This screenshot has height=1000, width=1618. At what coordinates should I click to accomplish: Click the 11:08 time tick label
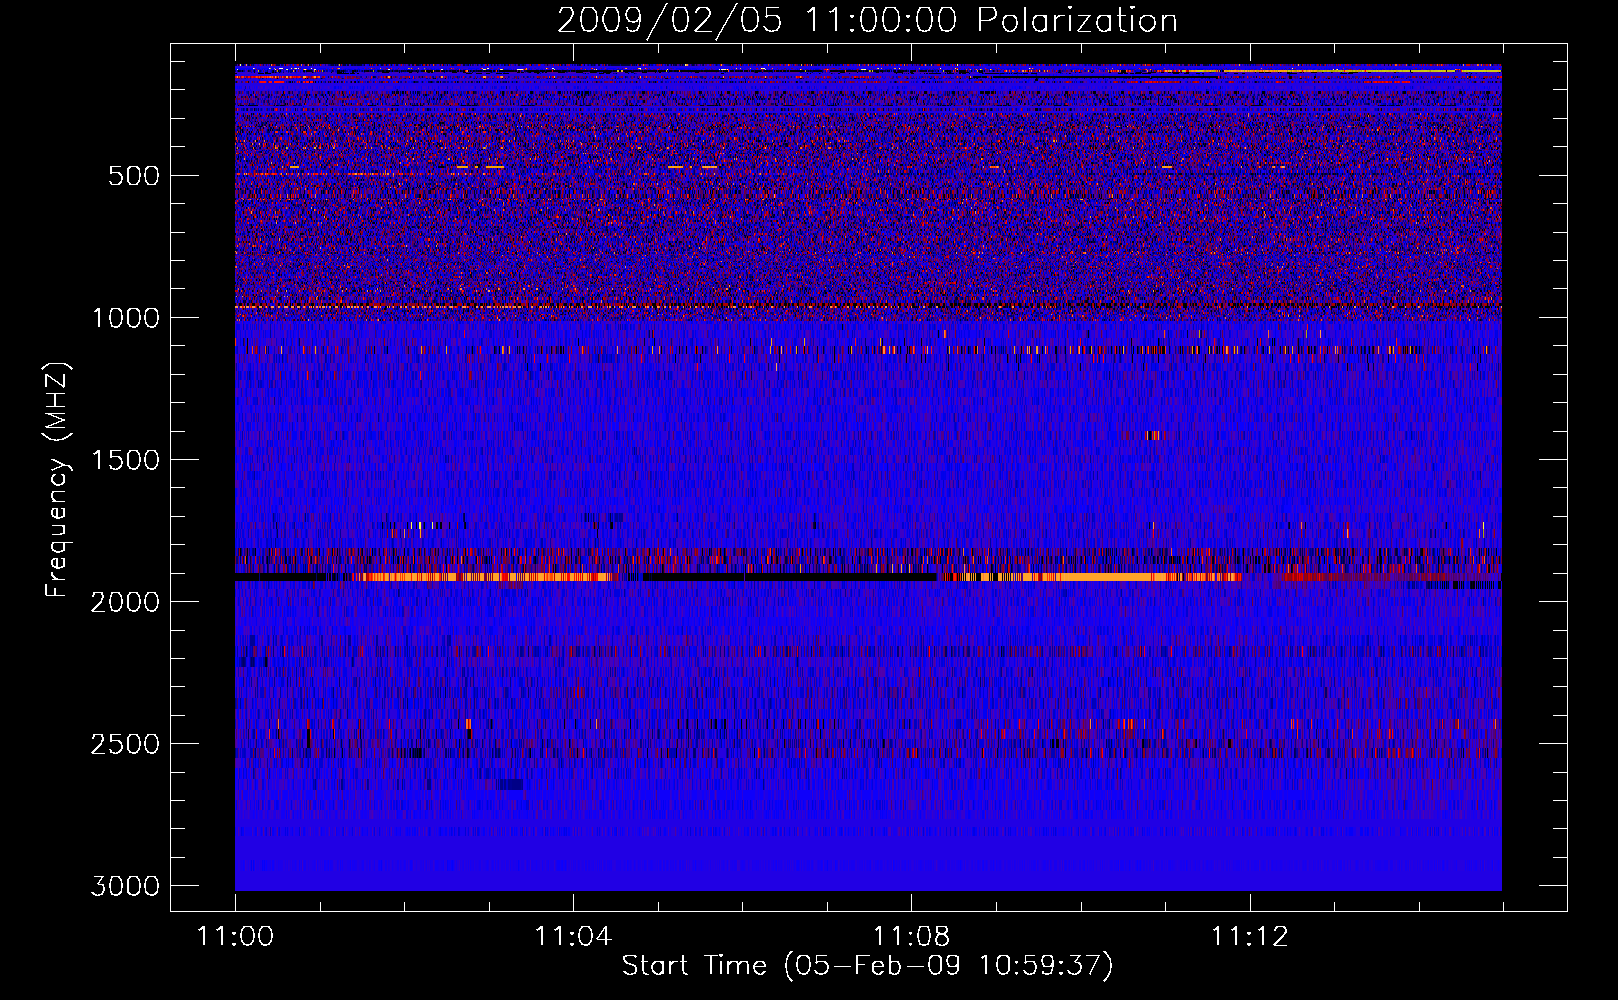click(911, 937)
